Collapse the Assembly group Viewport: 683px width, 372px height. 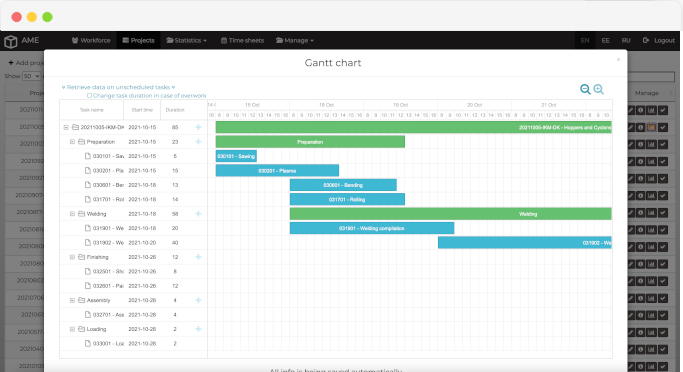pos(72,300)
